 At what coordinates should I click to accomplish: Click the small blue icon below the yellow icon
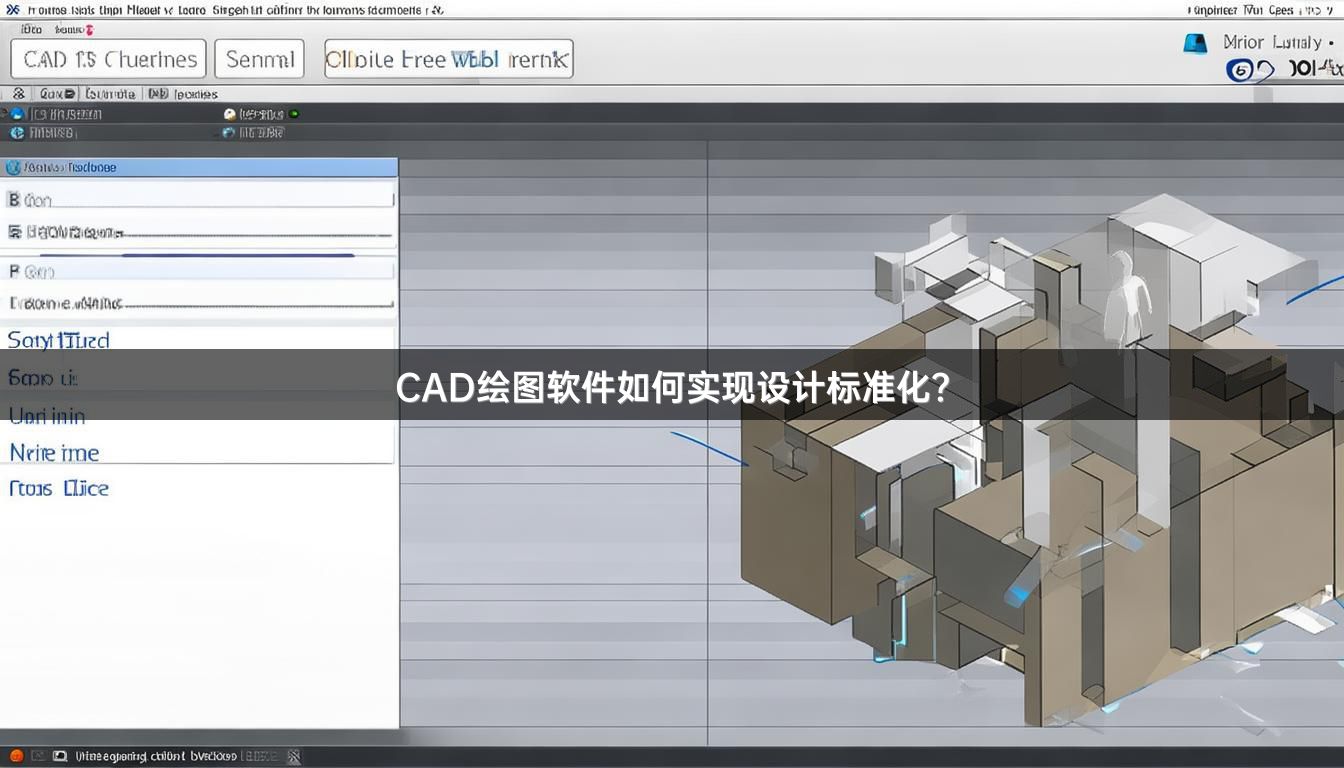(x=229, y=132)
